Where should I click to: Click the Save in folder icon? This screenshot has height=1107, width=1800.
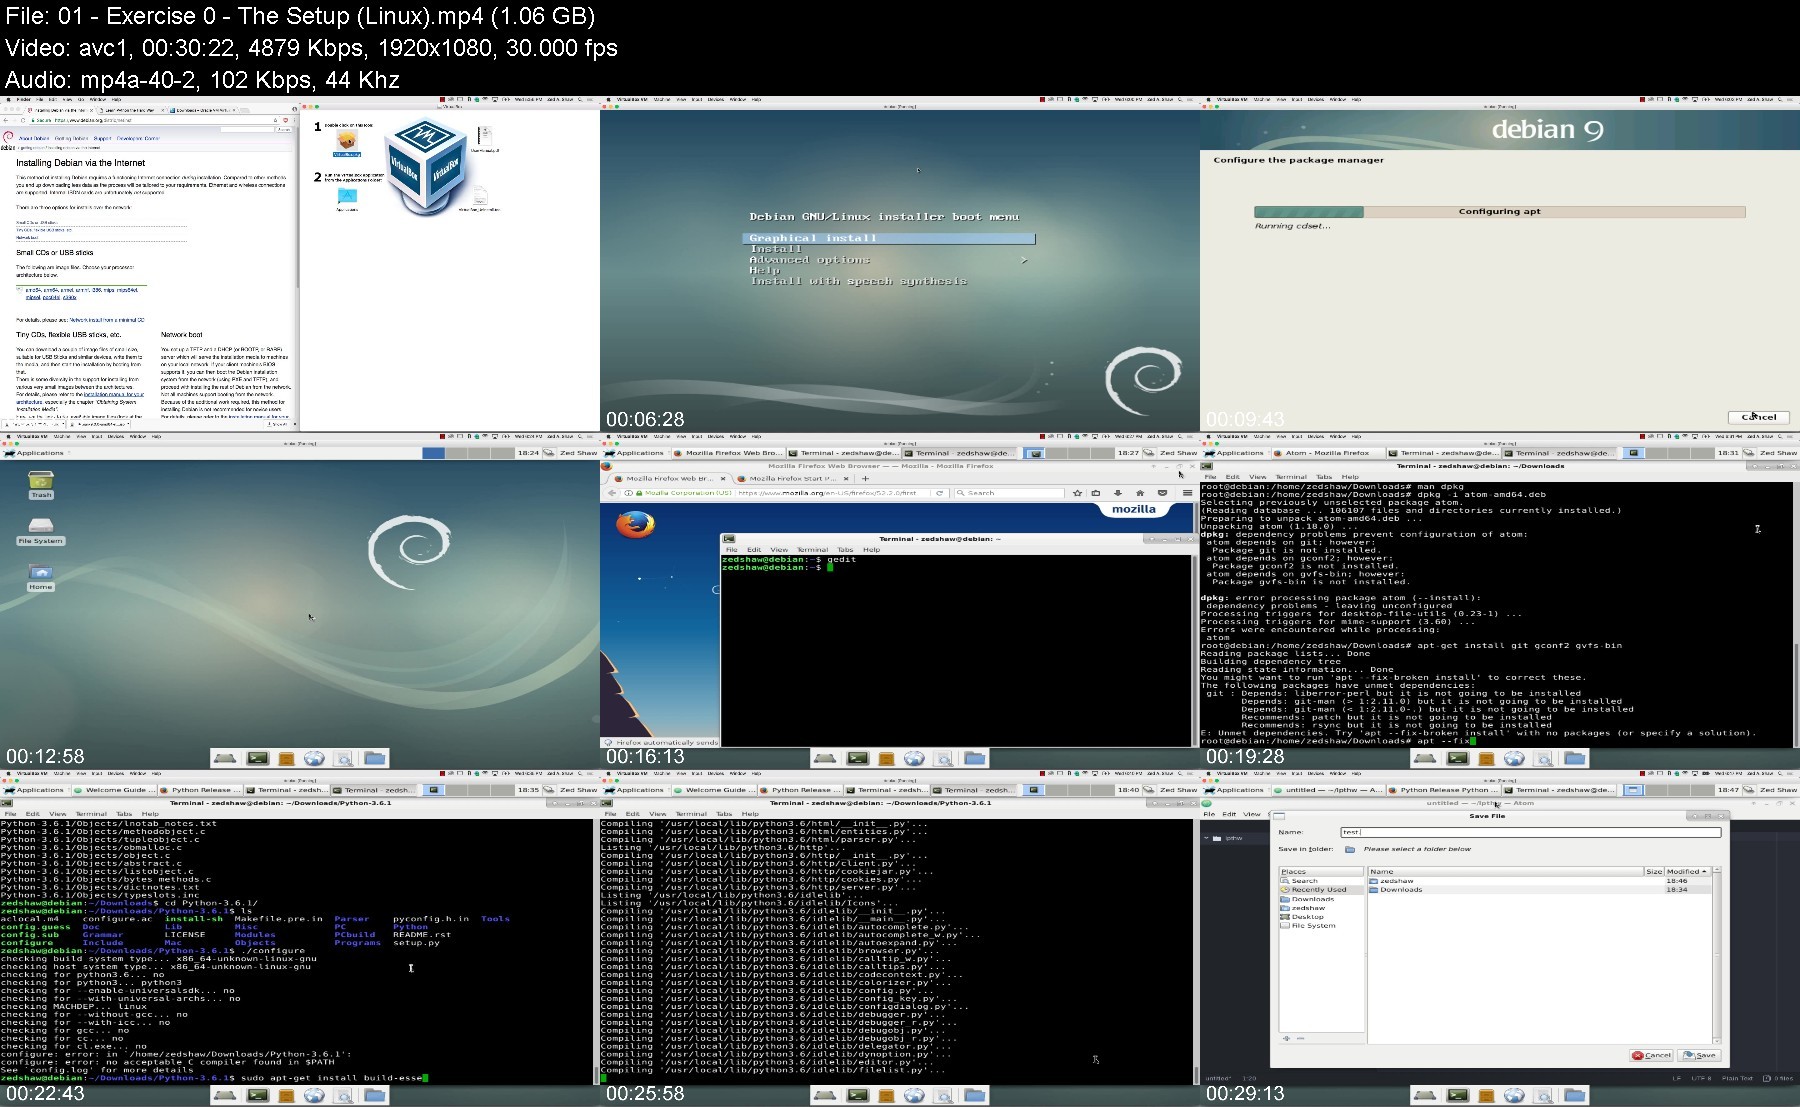click(1350, 849)
